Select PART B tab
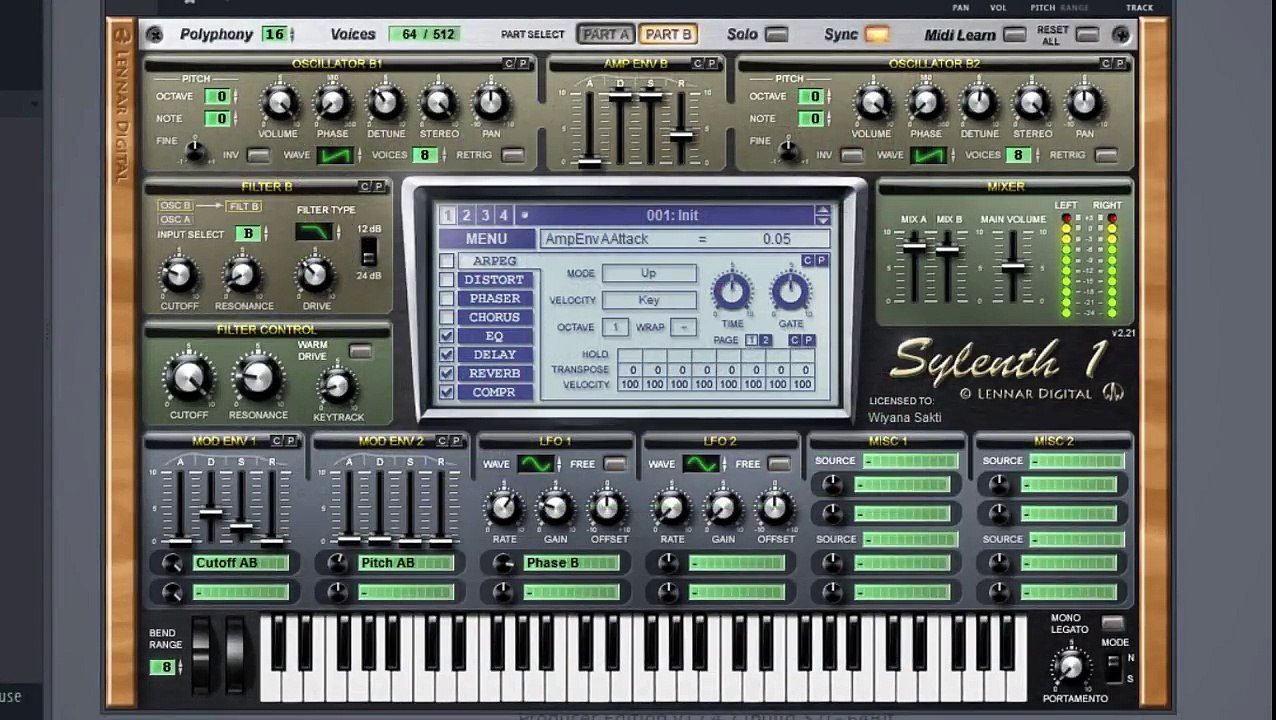The width and height of the screenshot is (1276, 720). [668, 34]
